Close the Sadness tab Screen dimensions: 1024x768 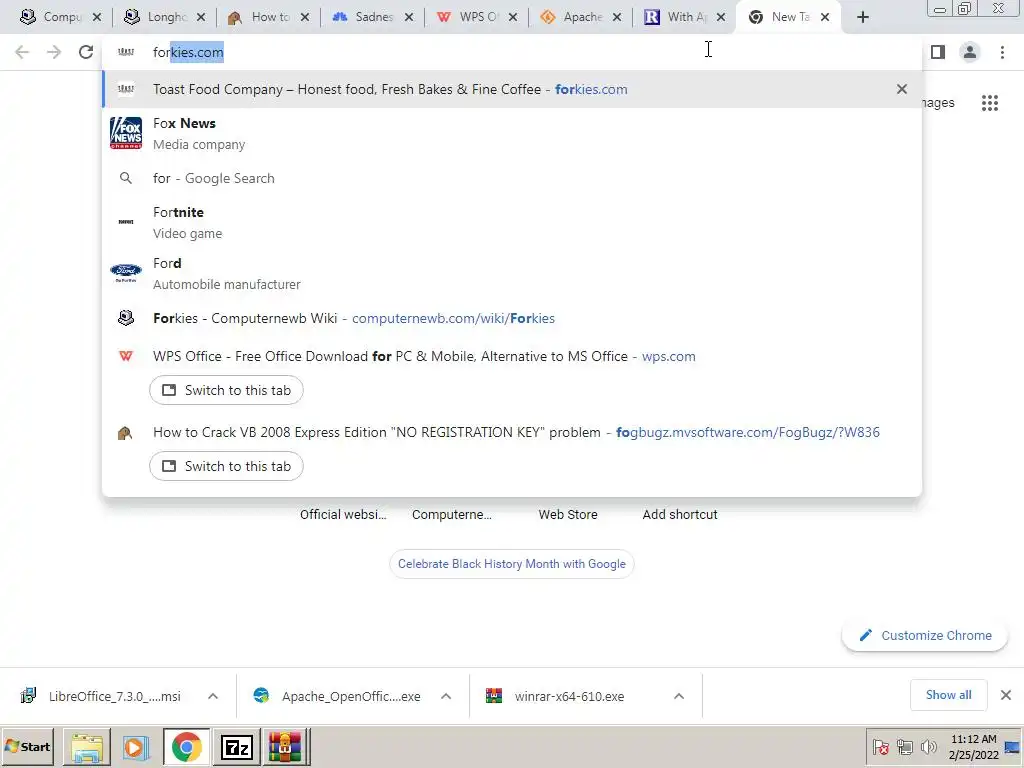pos(409,17)
